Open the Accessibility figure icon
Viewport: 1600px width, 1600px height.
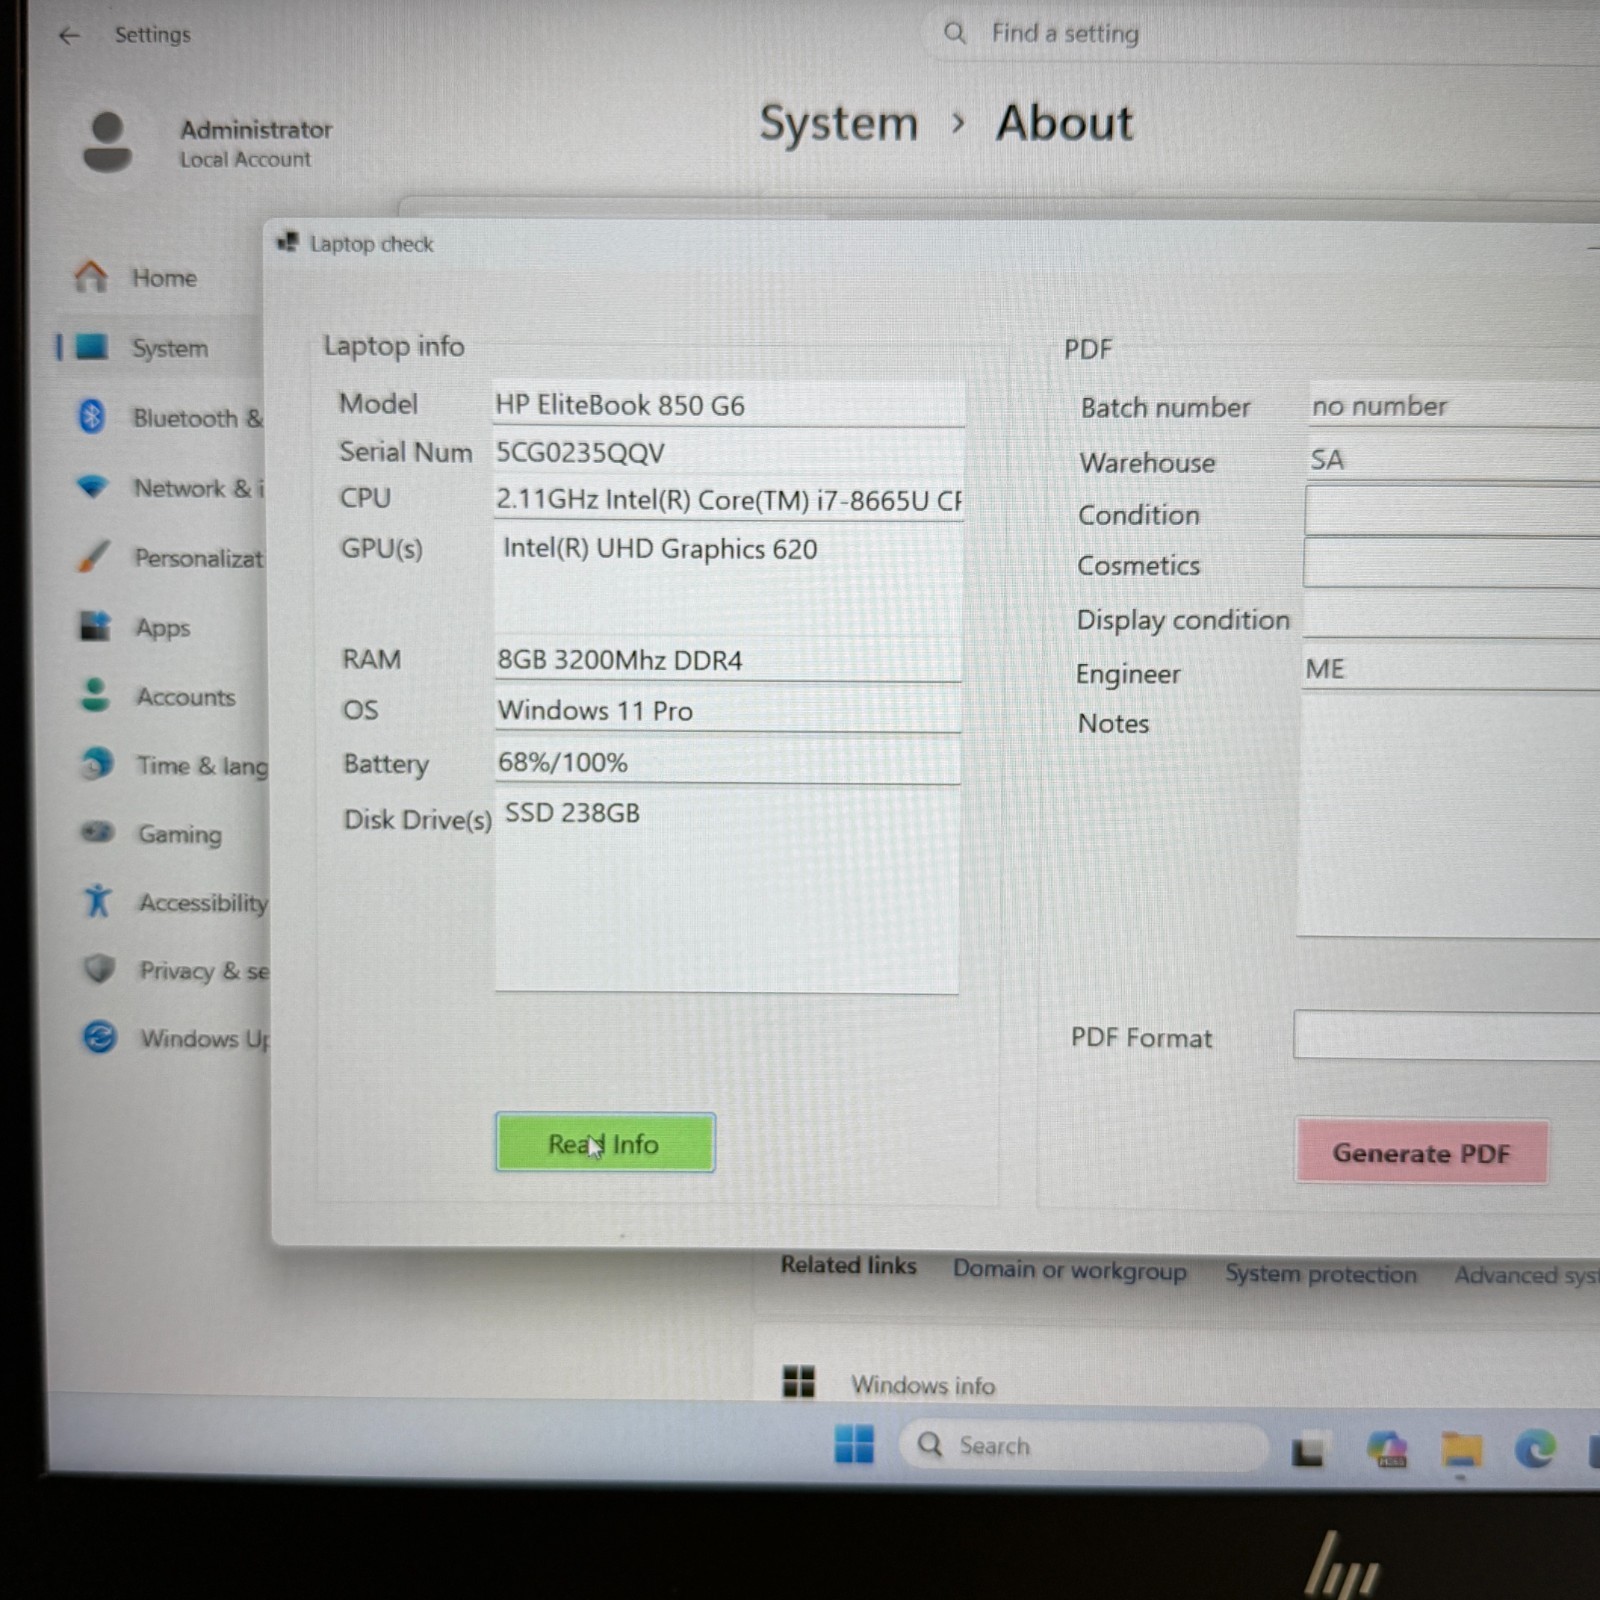[98, 901]
